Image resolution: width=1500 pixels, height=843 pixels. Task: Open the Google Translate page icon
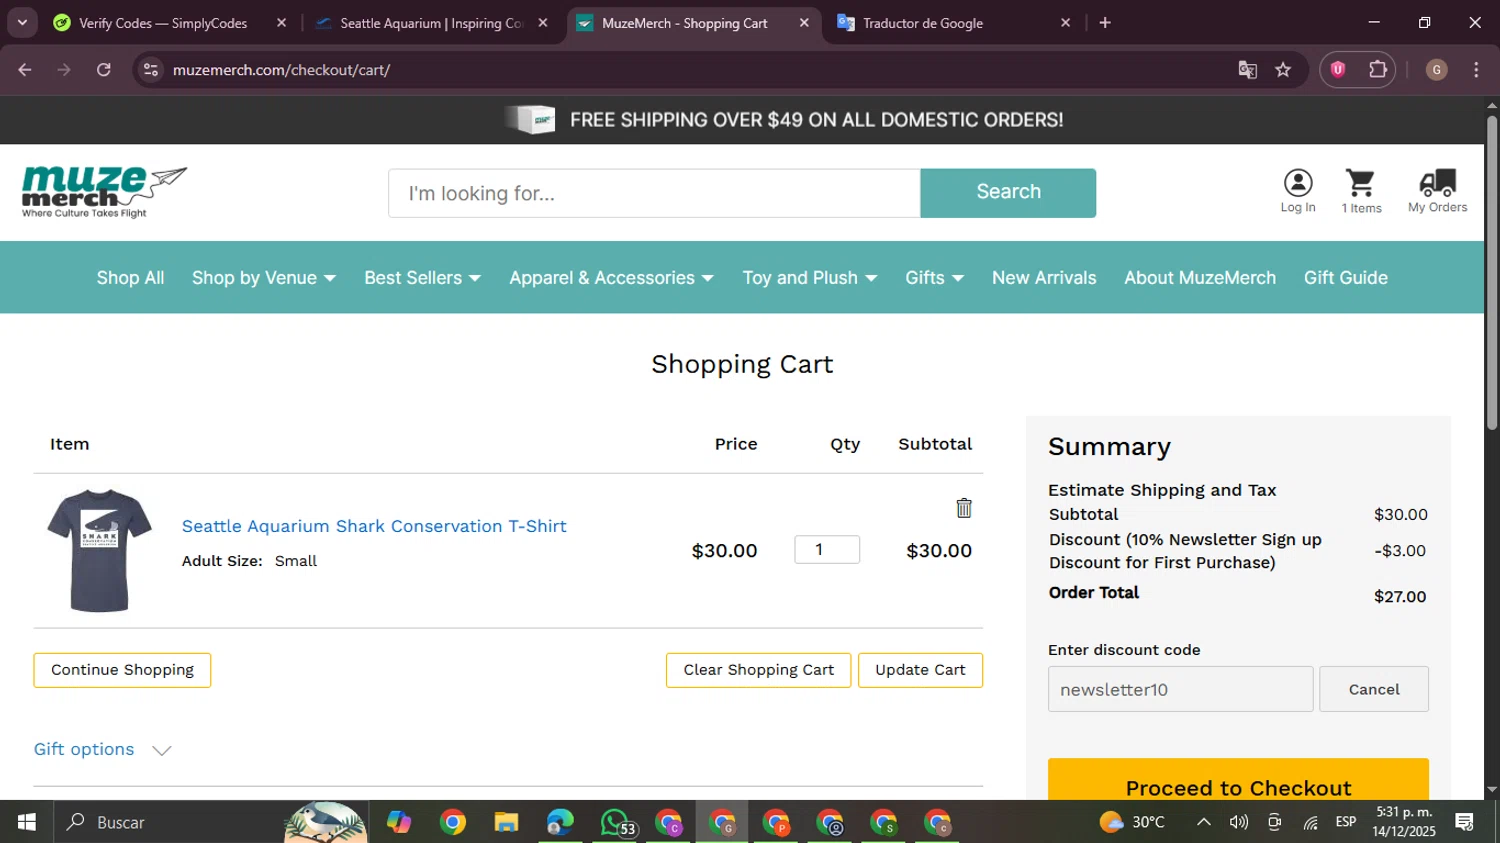[1247, 70]
